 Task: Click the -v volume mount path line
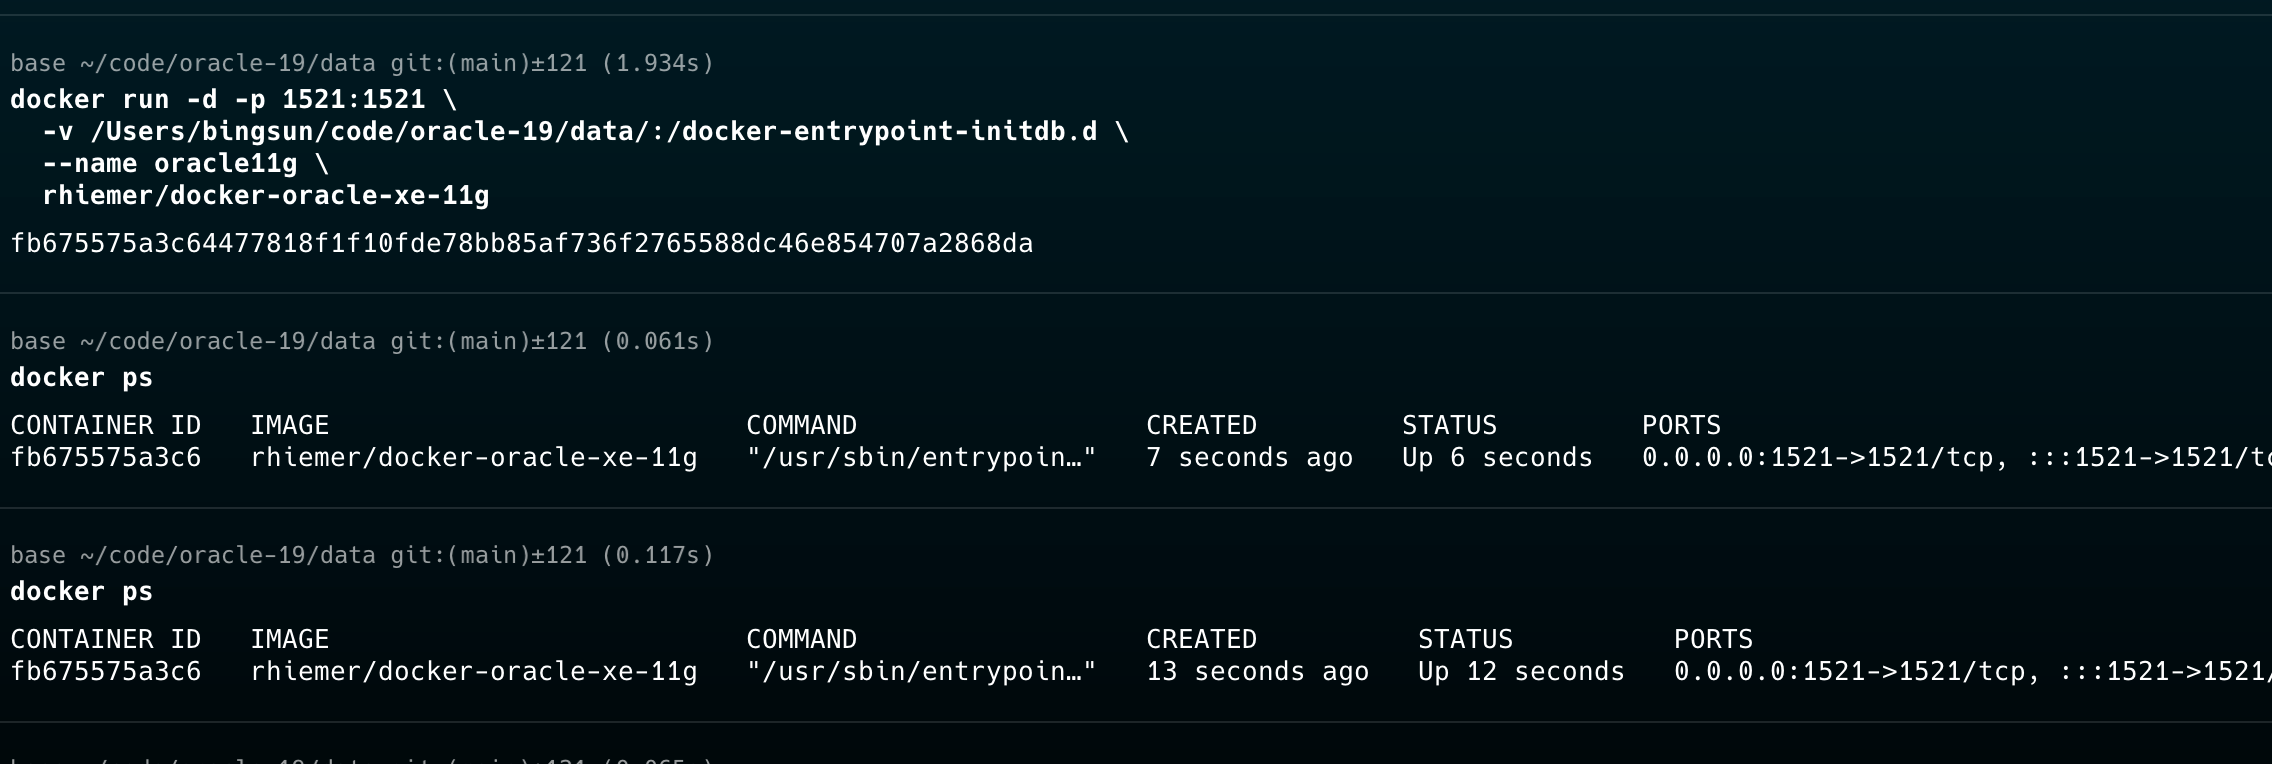pos(586,132)
